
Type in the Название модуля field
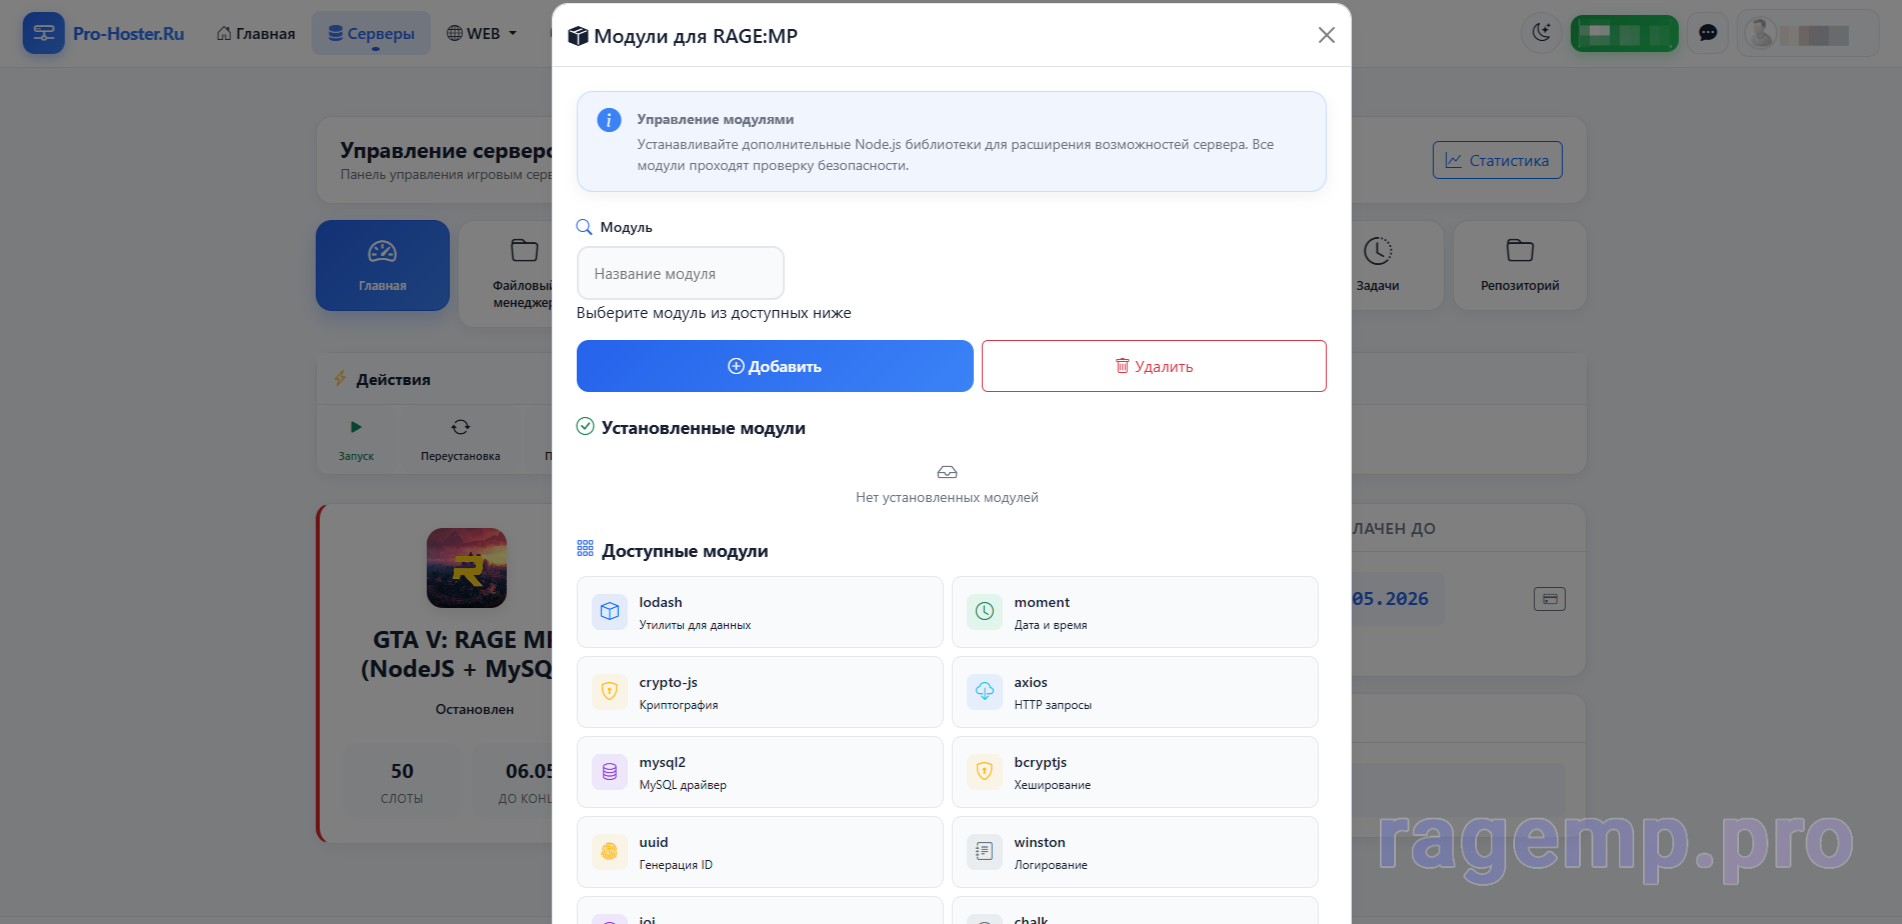(x=680, y=273)
